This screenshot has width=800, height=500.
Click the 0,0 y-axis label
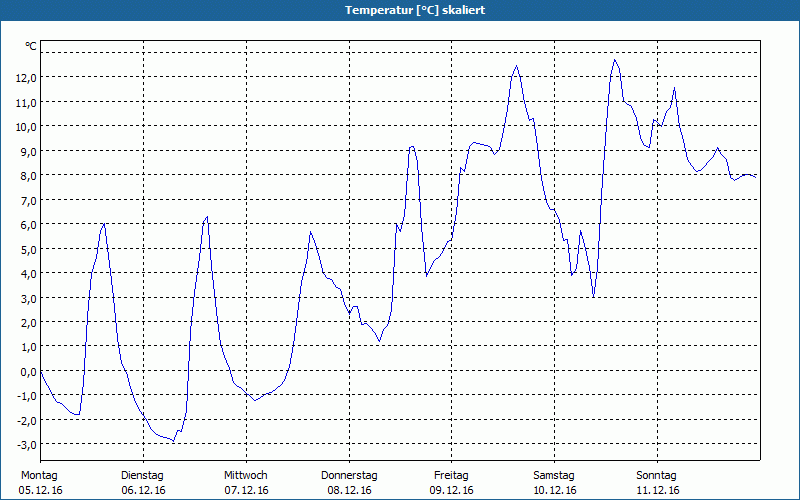pyautogui.click(x=29, y=371)
